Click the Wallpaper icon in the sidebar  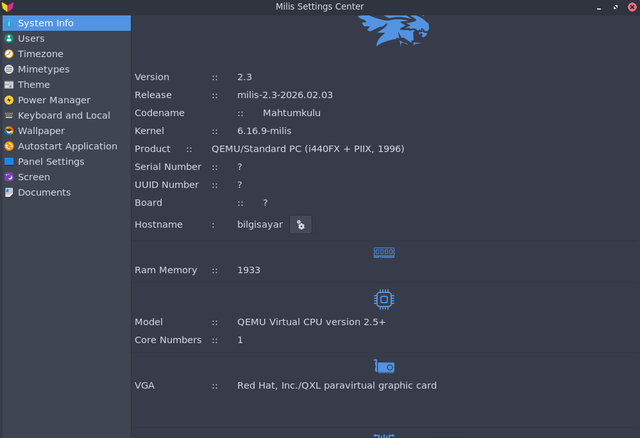click(9, 131)
